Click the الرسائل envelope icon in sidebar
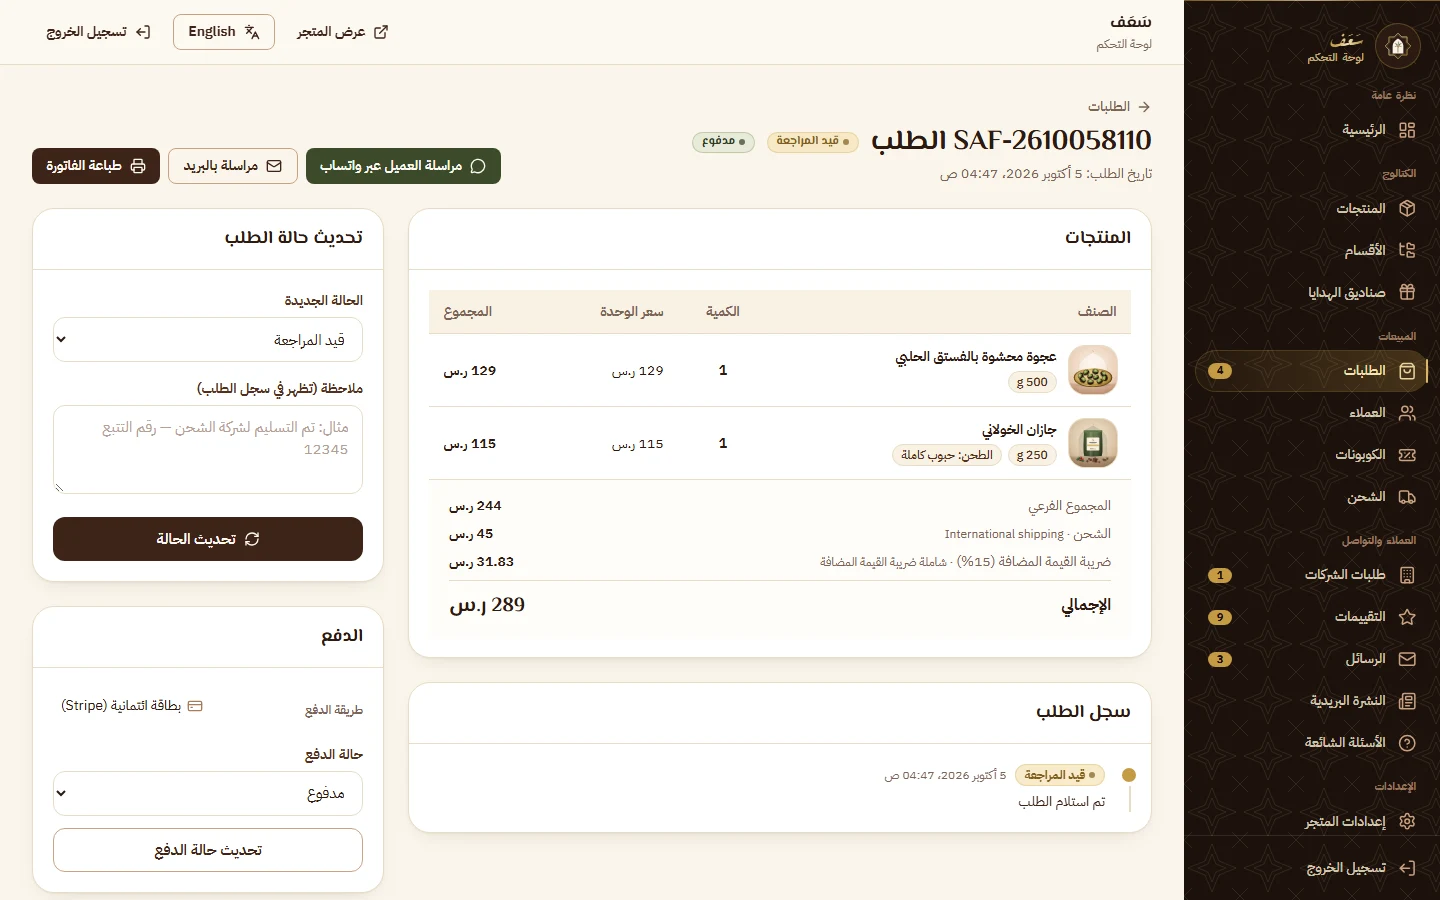1440x900 pixels. pyautogui.click(x=1407, y=659)
